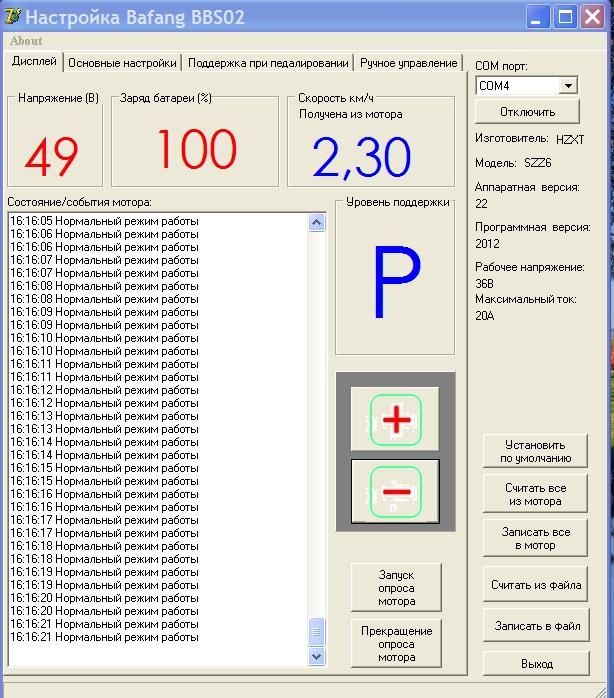Viewport: 614px width, 698px height.
Task: Click Записать в файл button
Action: click(x=537, y=626)
